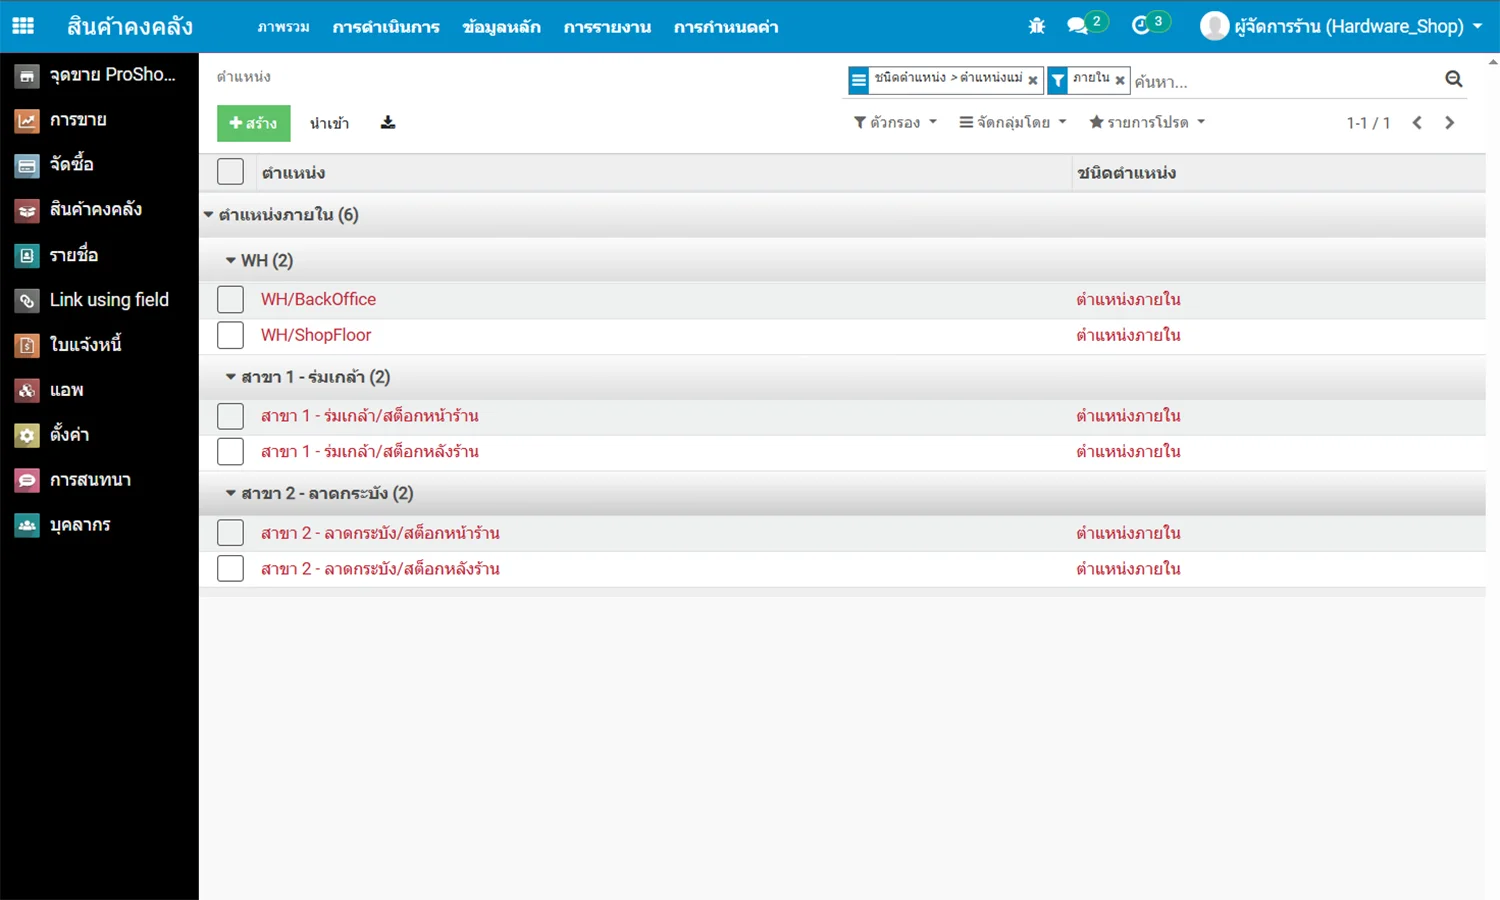1500x900 pixels.
Task: Click into the ค้นหา search field
Action: (x=1280, y=81)
